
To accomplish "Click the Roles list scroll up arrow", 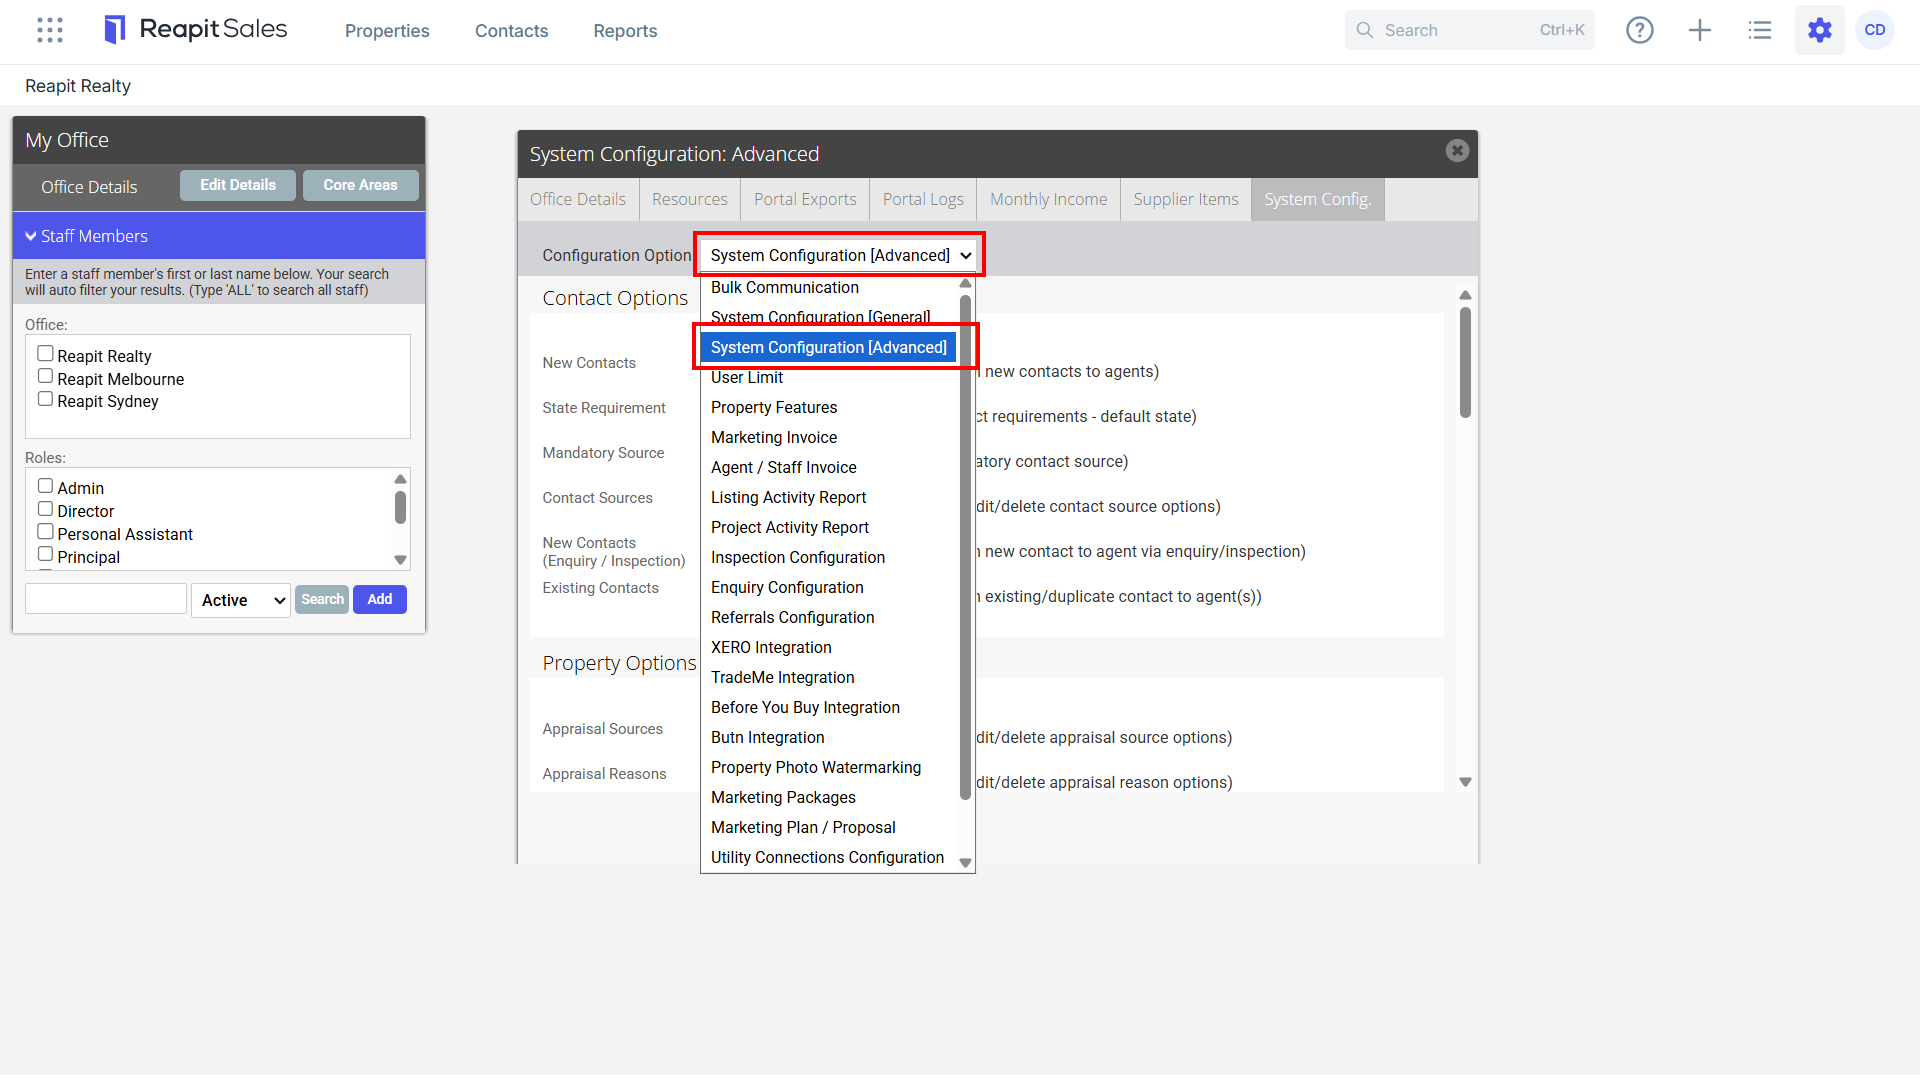I will coord(400,479).
